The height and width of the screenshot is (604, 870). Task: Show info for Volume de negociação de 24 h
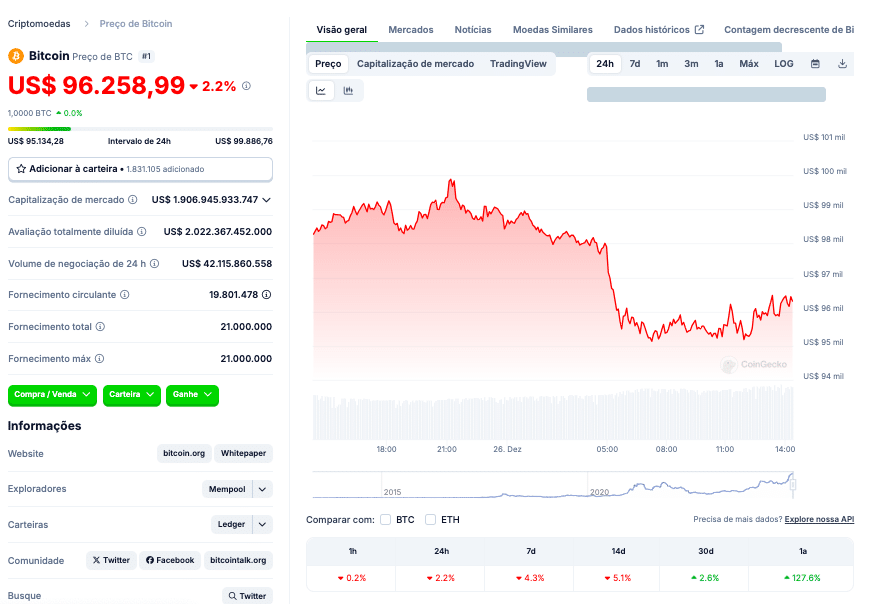(x=154, y=264)
